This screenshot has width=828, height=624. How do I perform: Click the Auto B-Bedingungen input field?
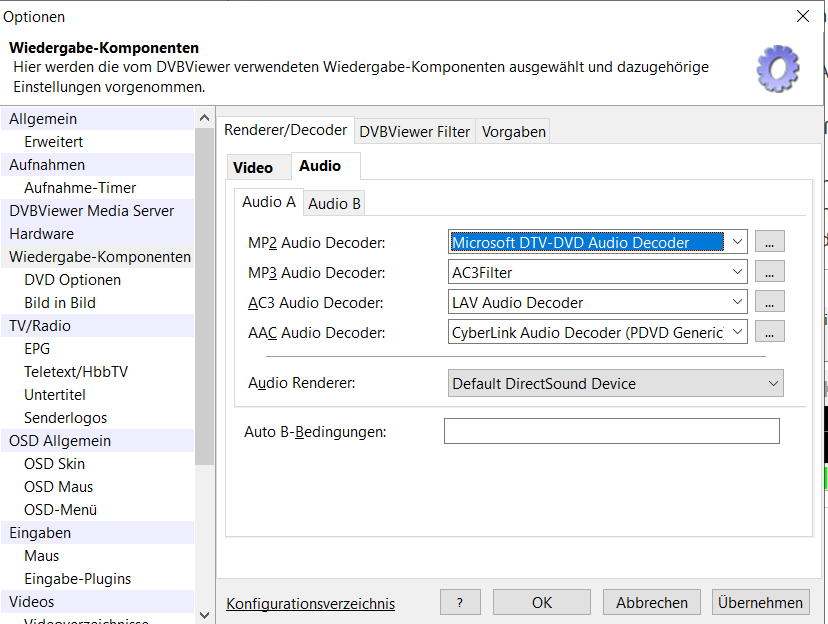tap(611, 431)
